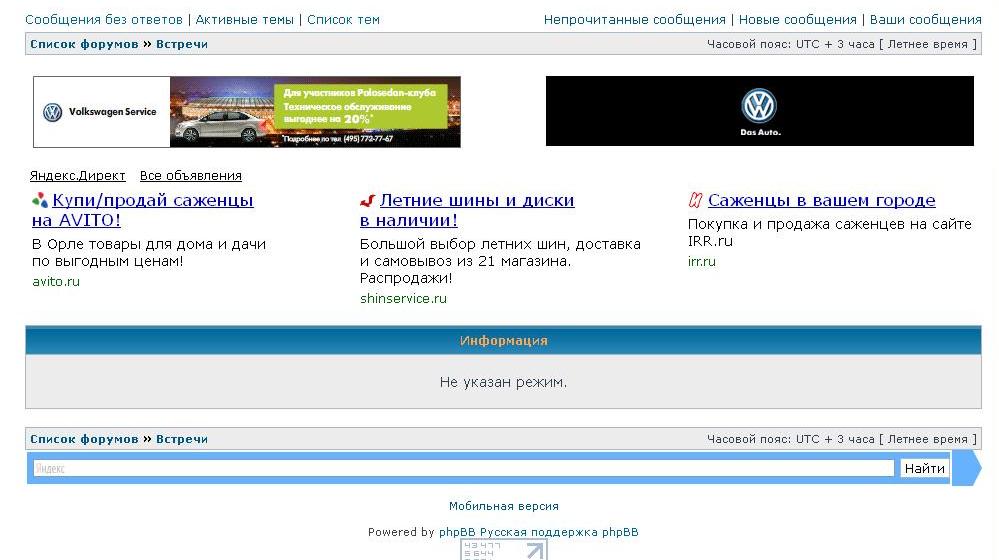The height and width of the screenshot is (560, 999).
Task: Open Список тем link
Action: (343, 19)
